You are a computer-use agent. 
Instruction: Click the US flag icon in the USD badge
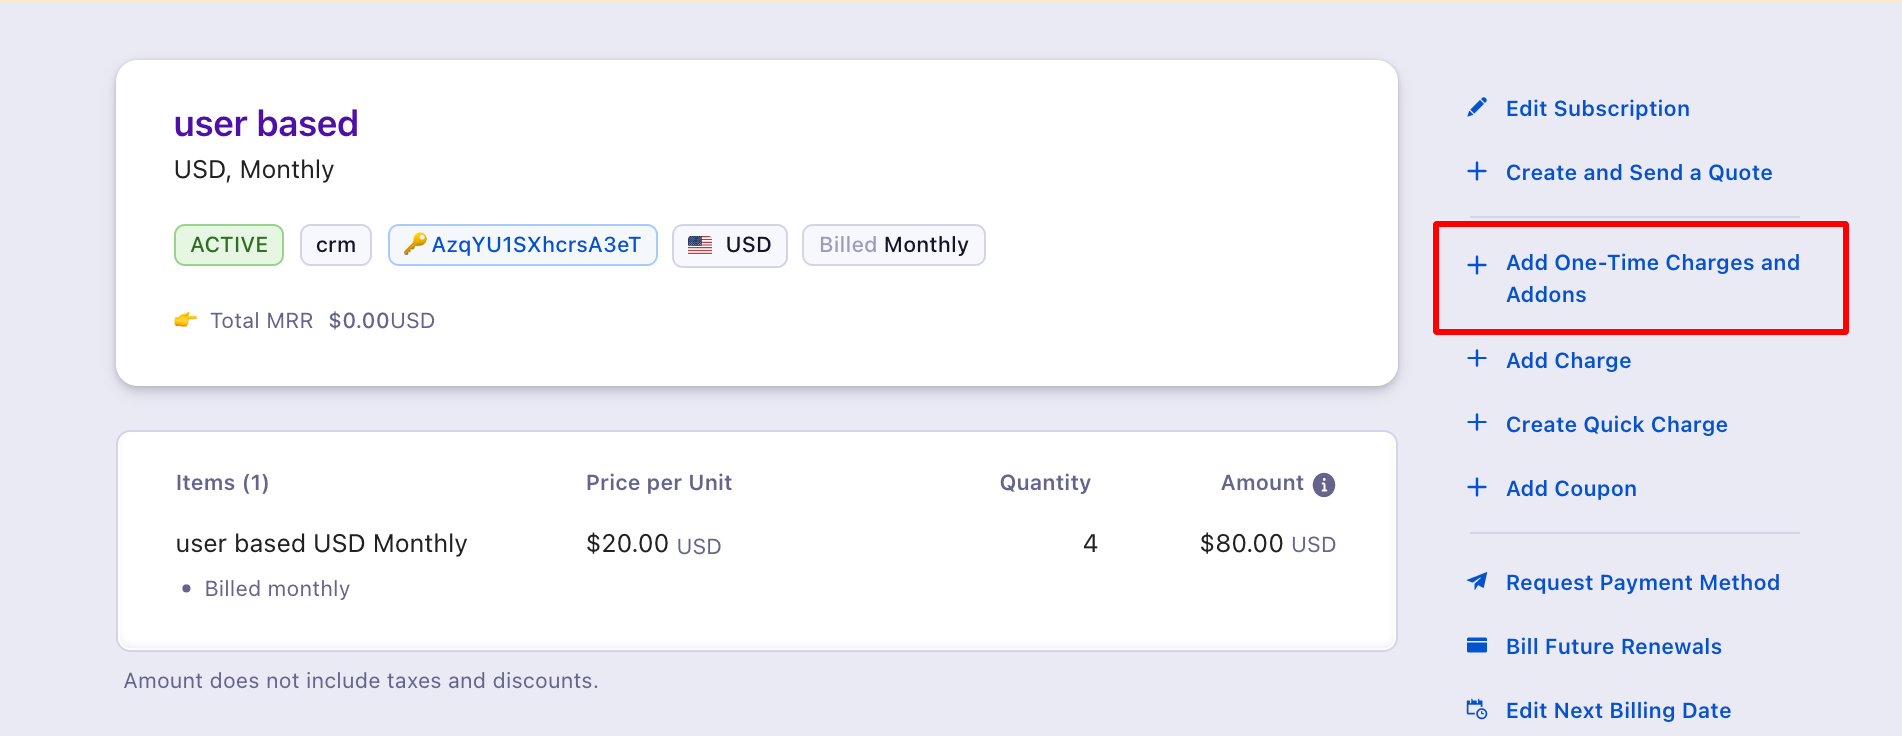703,244
